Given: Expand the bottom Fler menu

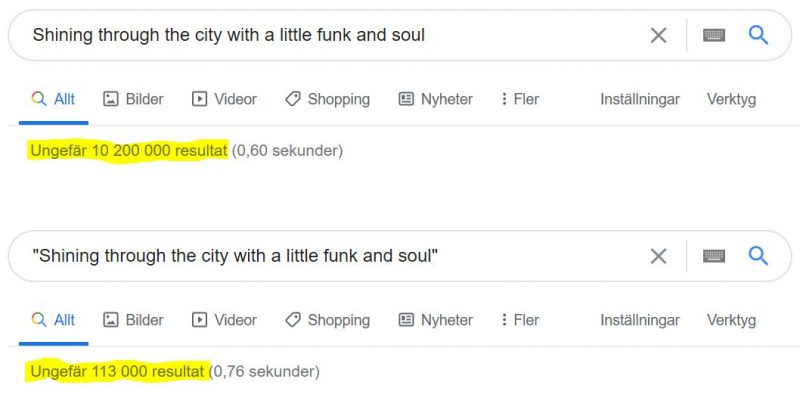Looking at the screenshot, I should point(519,320).
